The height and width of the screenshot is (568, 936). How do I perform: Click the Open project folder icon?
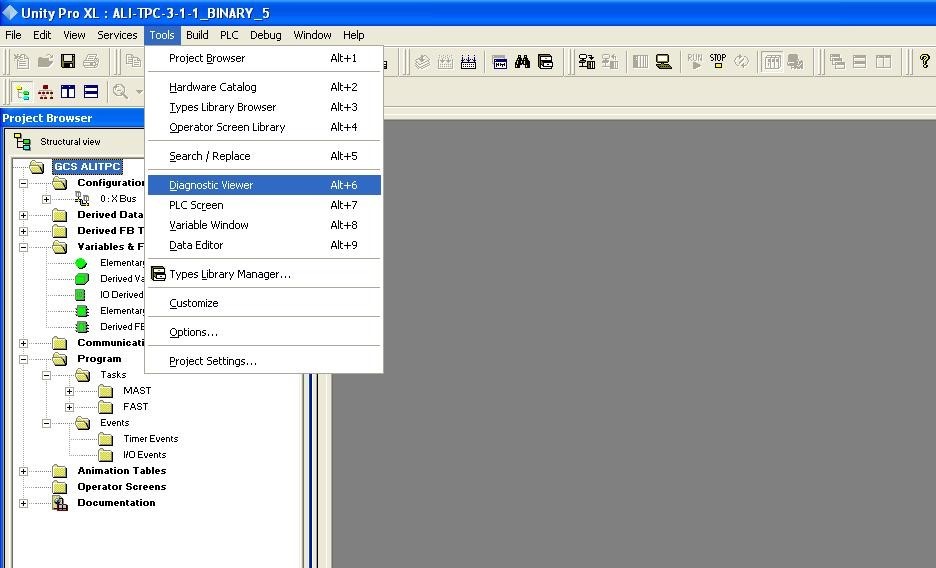tap(45, 61)
